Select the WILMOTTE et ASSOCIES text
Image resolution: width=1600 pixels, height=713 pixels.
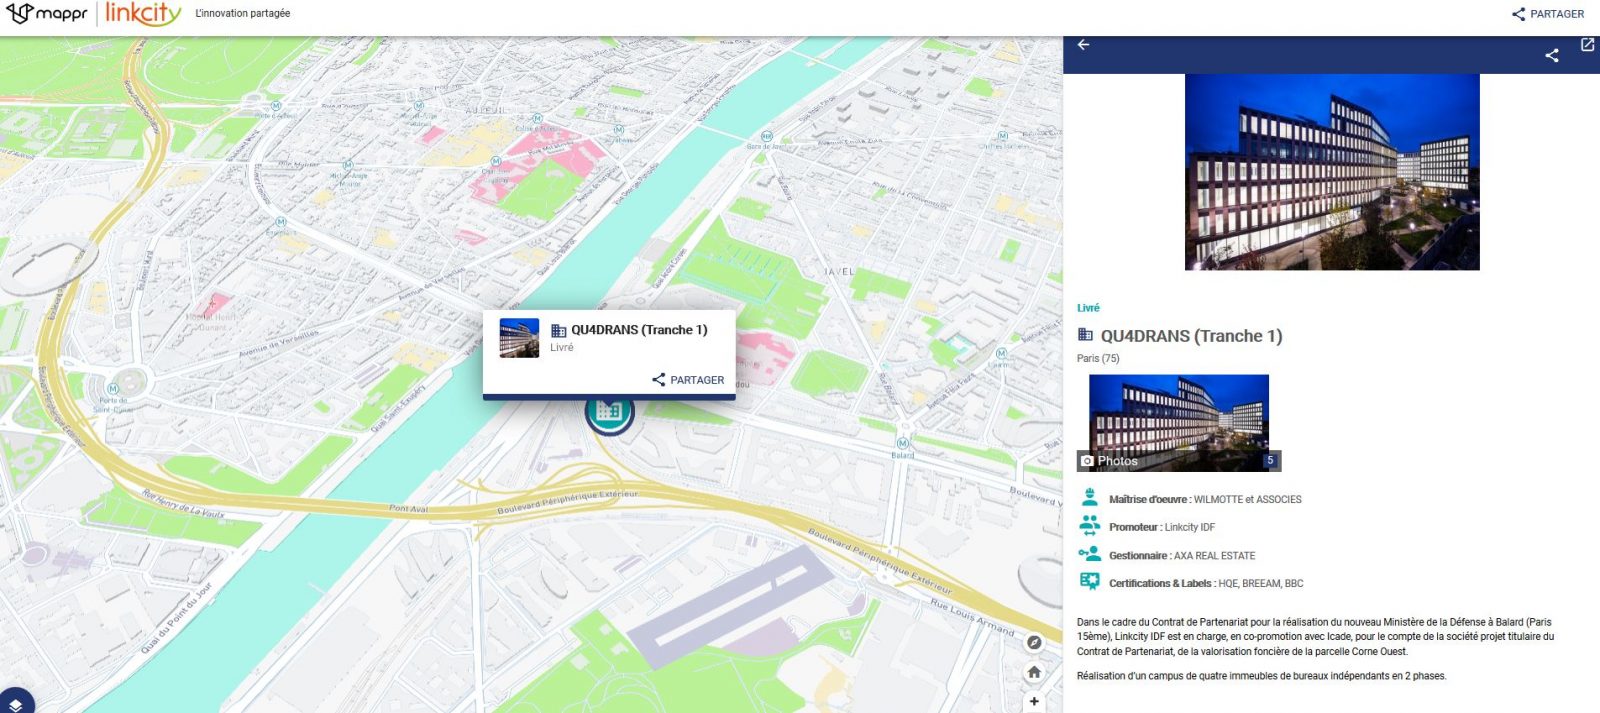tap(1248, 500)
